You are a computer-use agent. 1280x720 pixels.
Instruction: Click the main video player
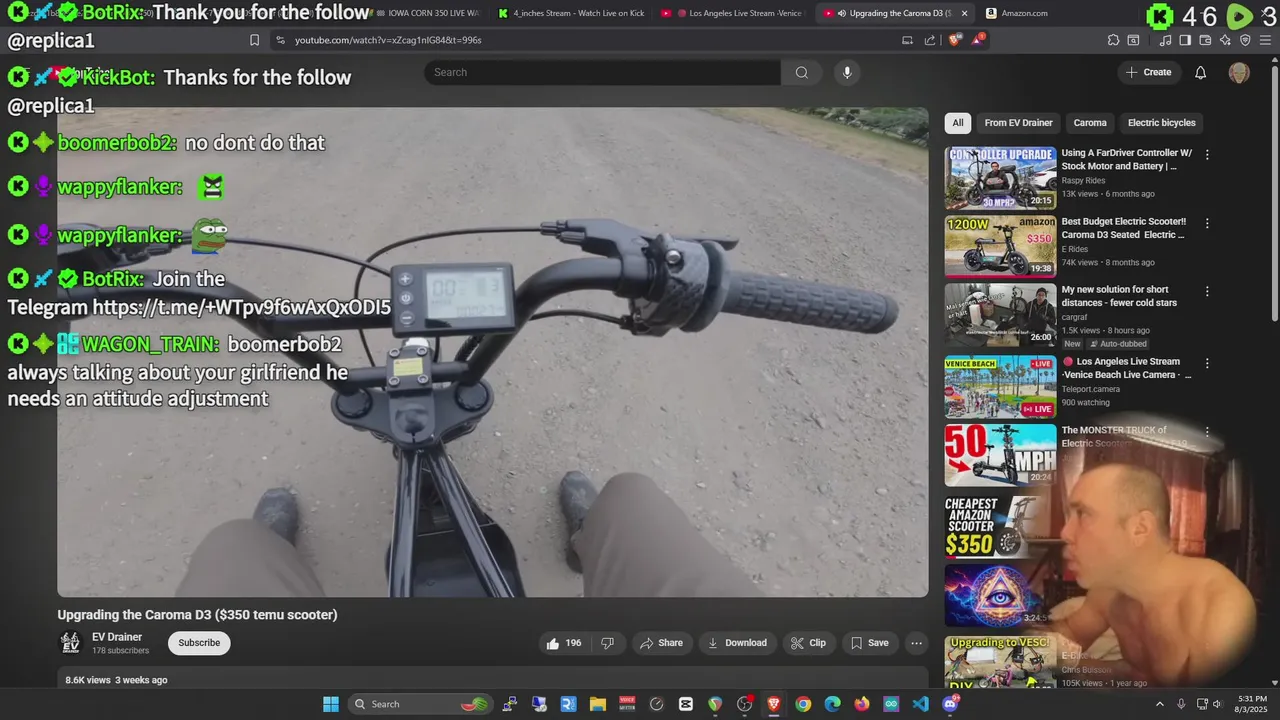493,352
